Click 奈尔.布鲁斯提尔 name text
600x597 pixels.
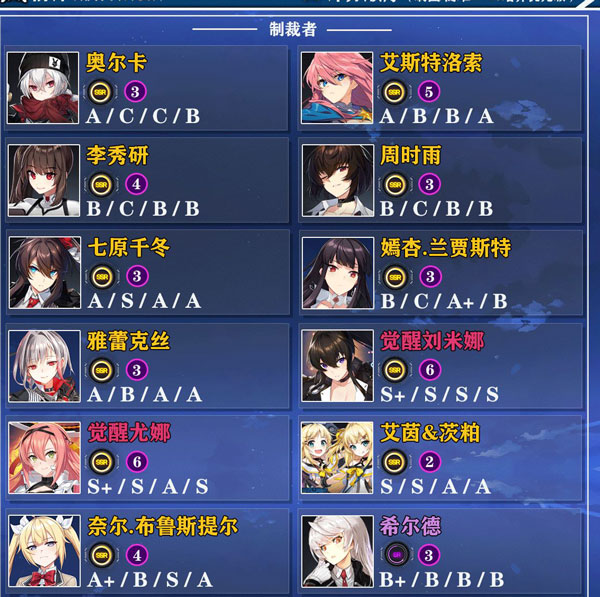pyautogui.click(x=163, y=526)
